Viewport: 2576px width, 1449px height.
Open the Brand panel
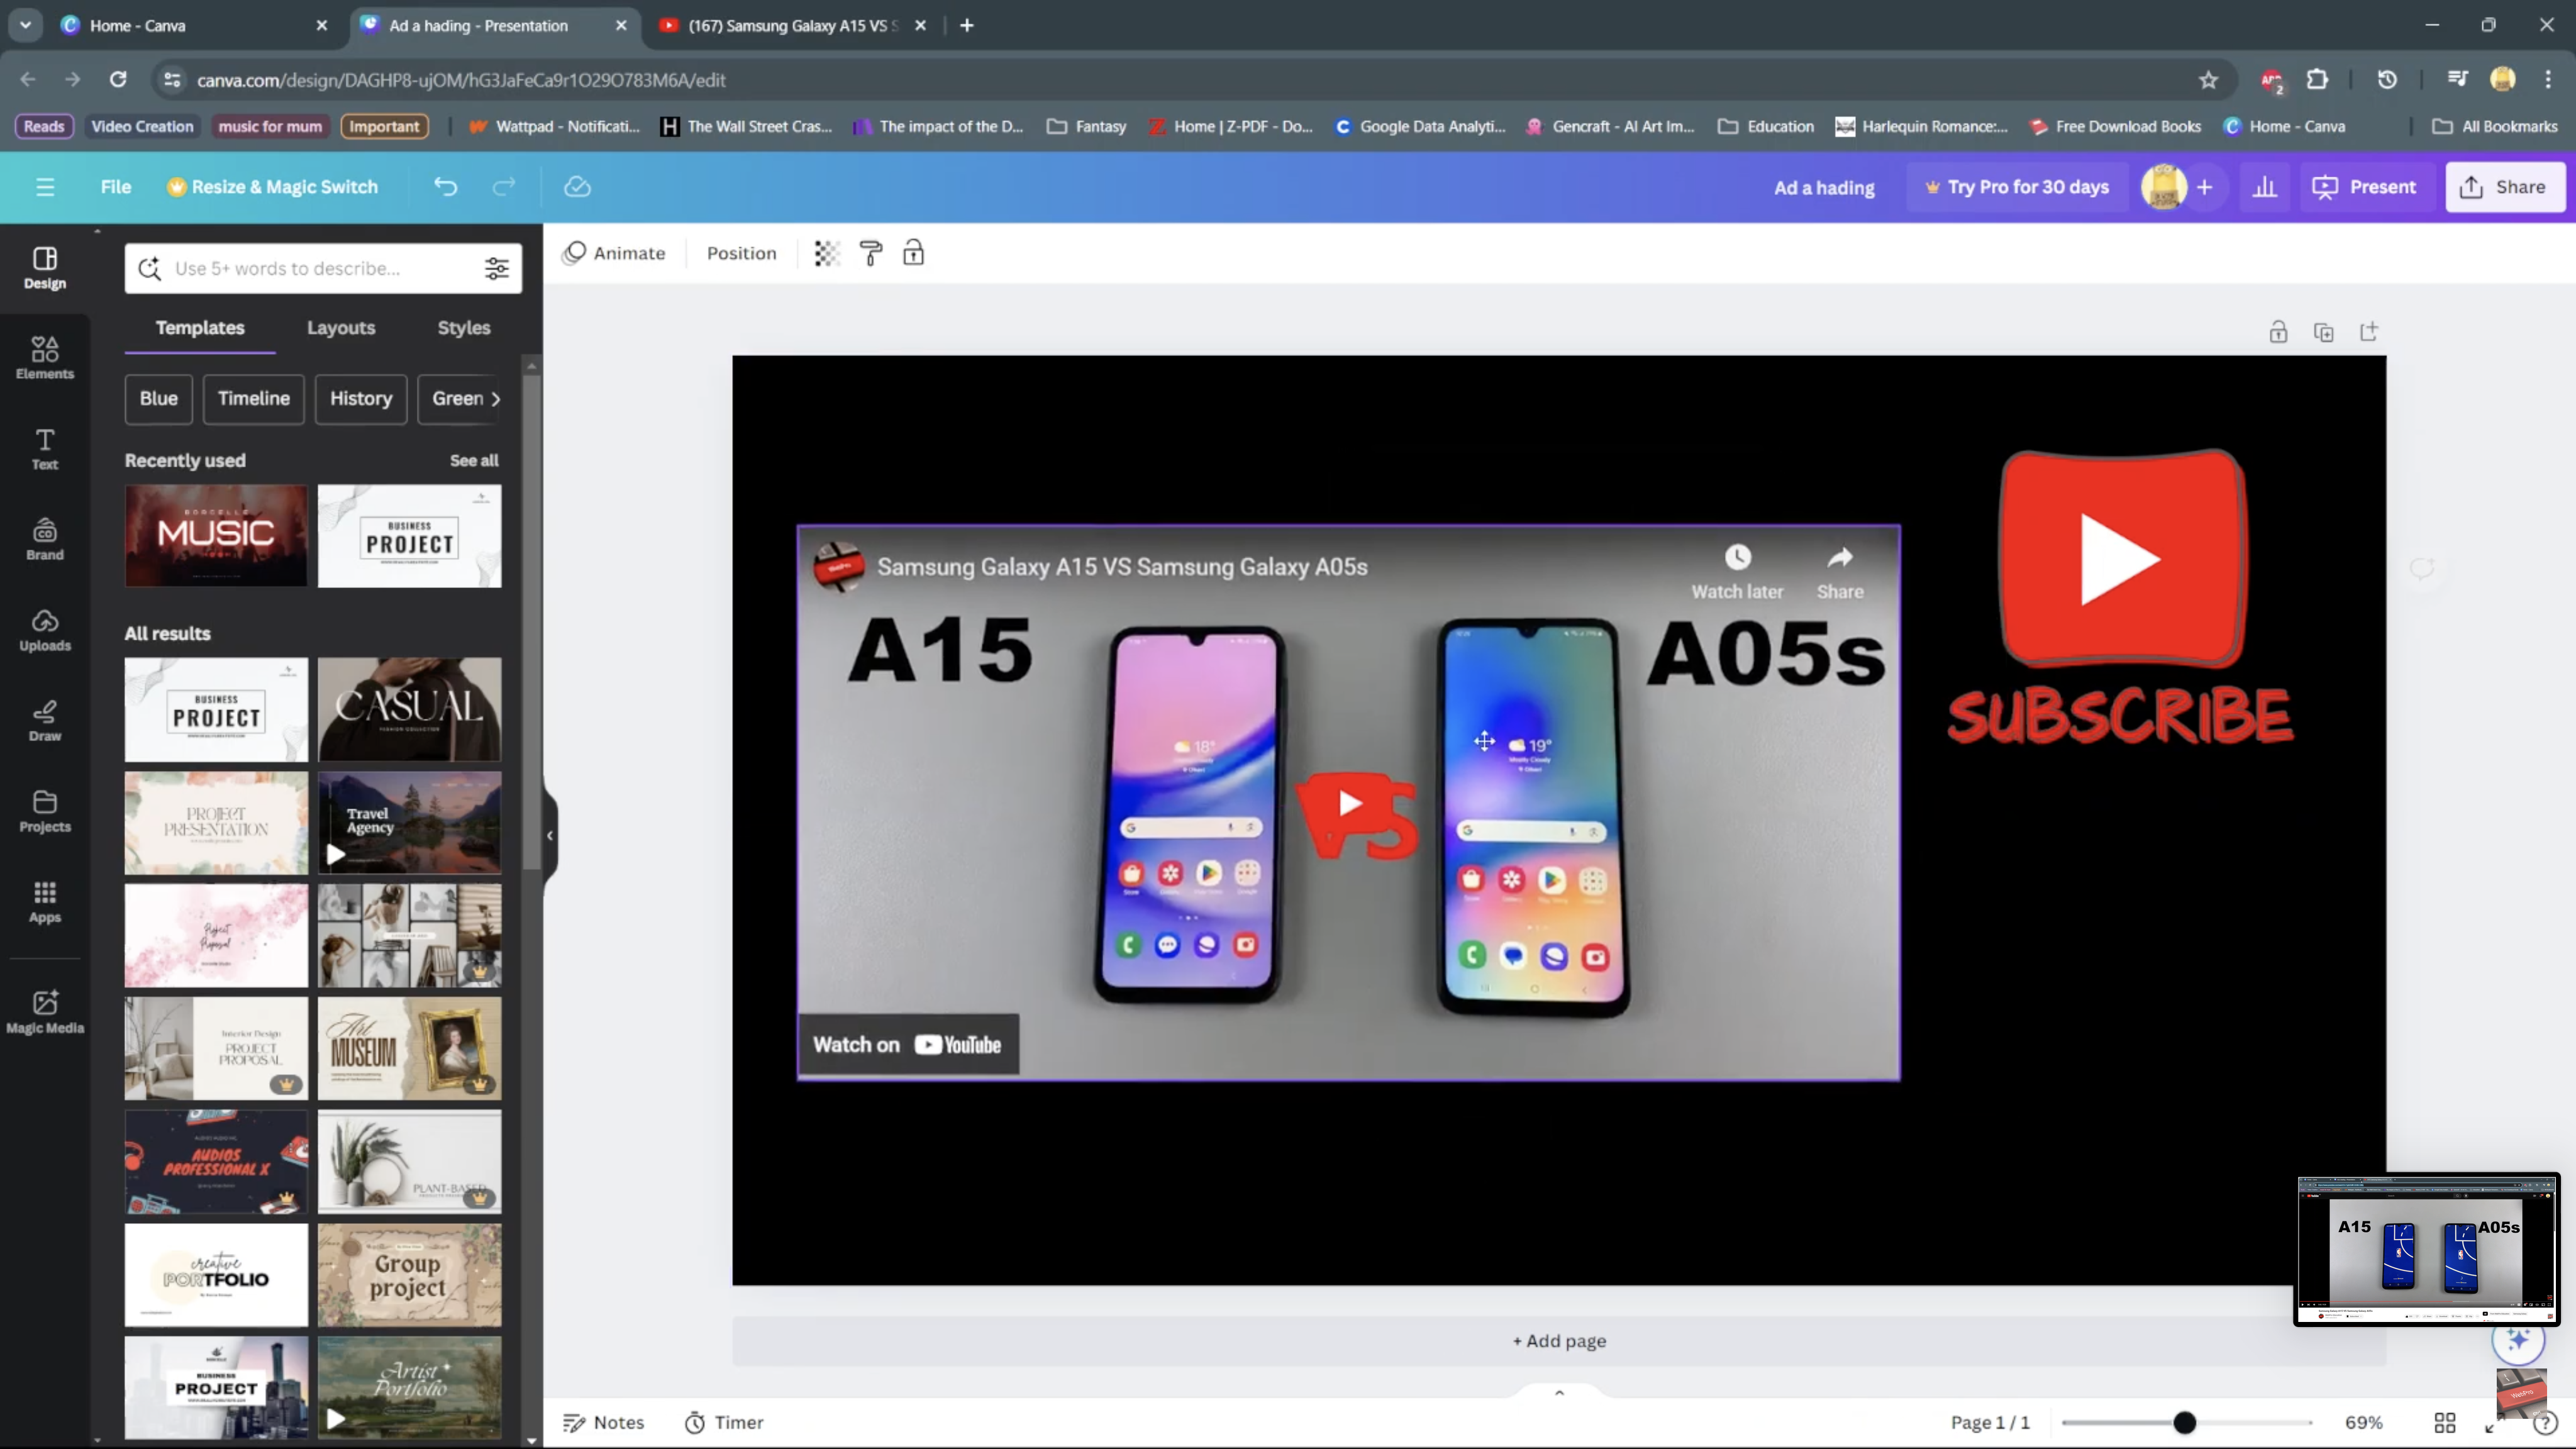pyautogui.click(x=45, y=539)
